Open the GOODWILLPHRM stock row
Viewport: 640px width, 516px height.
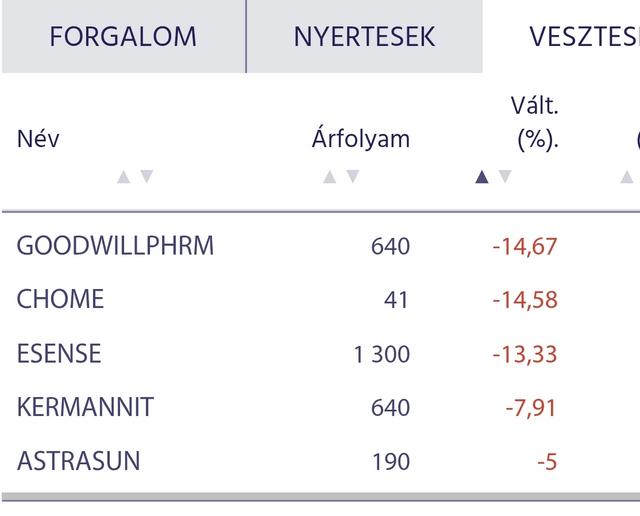point(115,246)
